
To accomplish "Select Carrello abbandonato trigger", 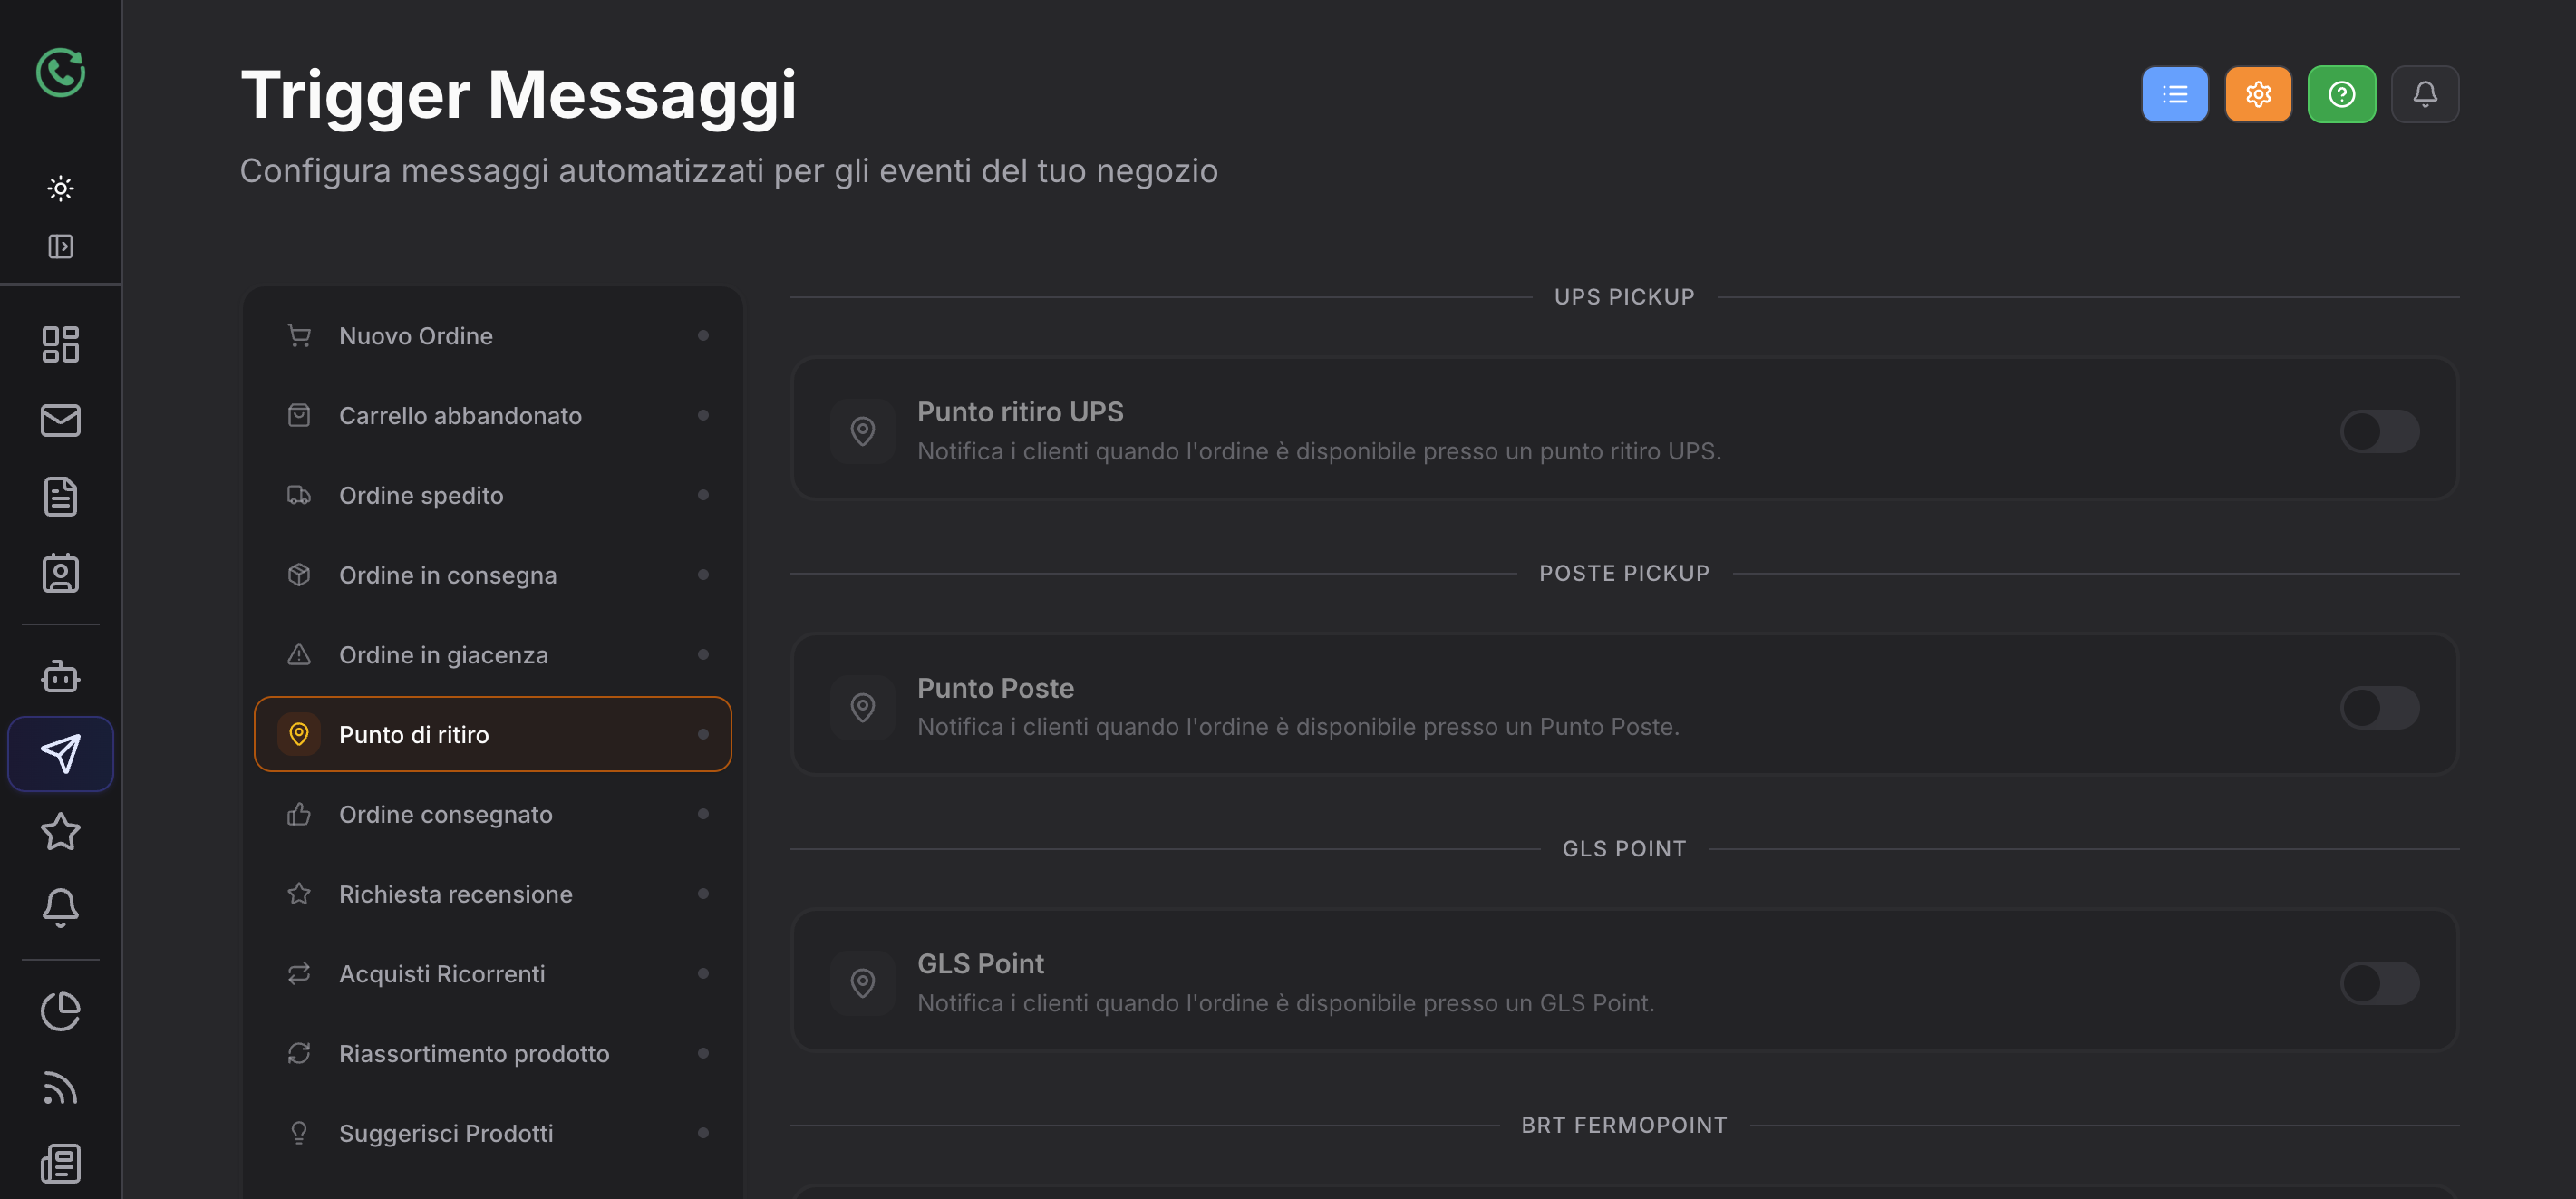I will pos(492,415).
